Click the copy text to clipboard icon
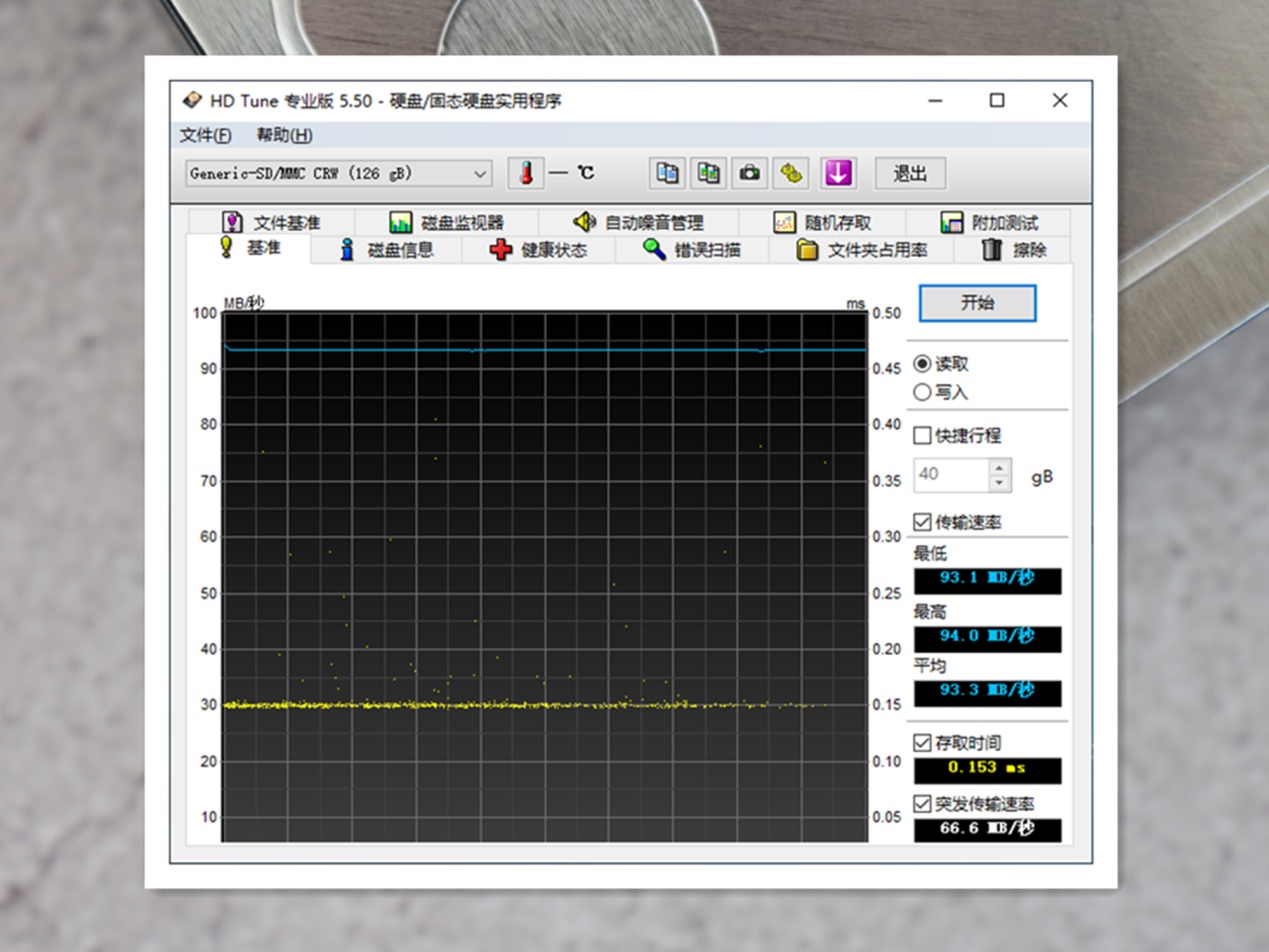The image size is (1269, 952). 667,173
